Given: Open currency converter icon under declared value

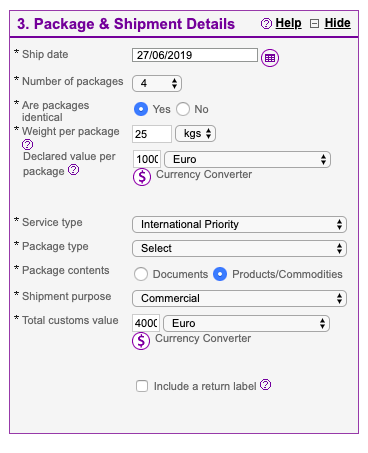Looking at the screenshot, I should [142, 177].
